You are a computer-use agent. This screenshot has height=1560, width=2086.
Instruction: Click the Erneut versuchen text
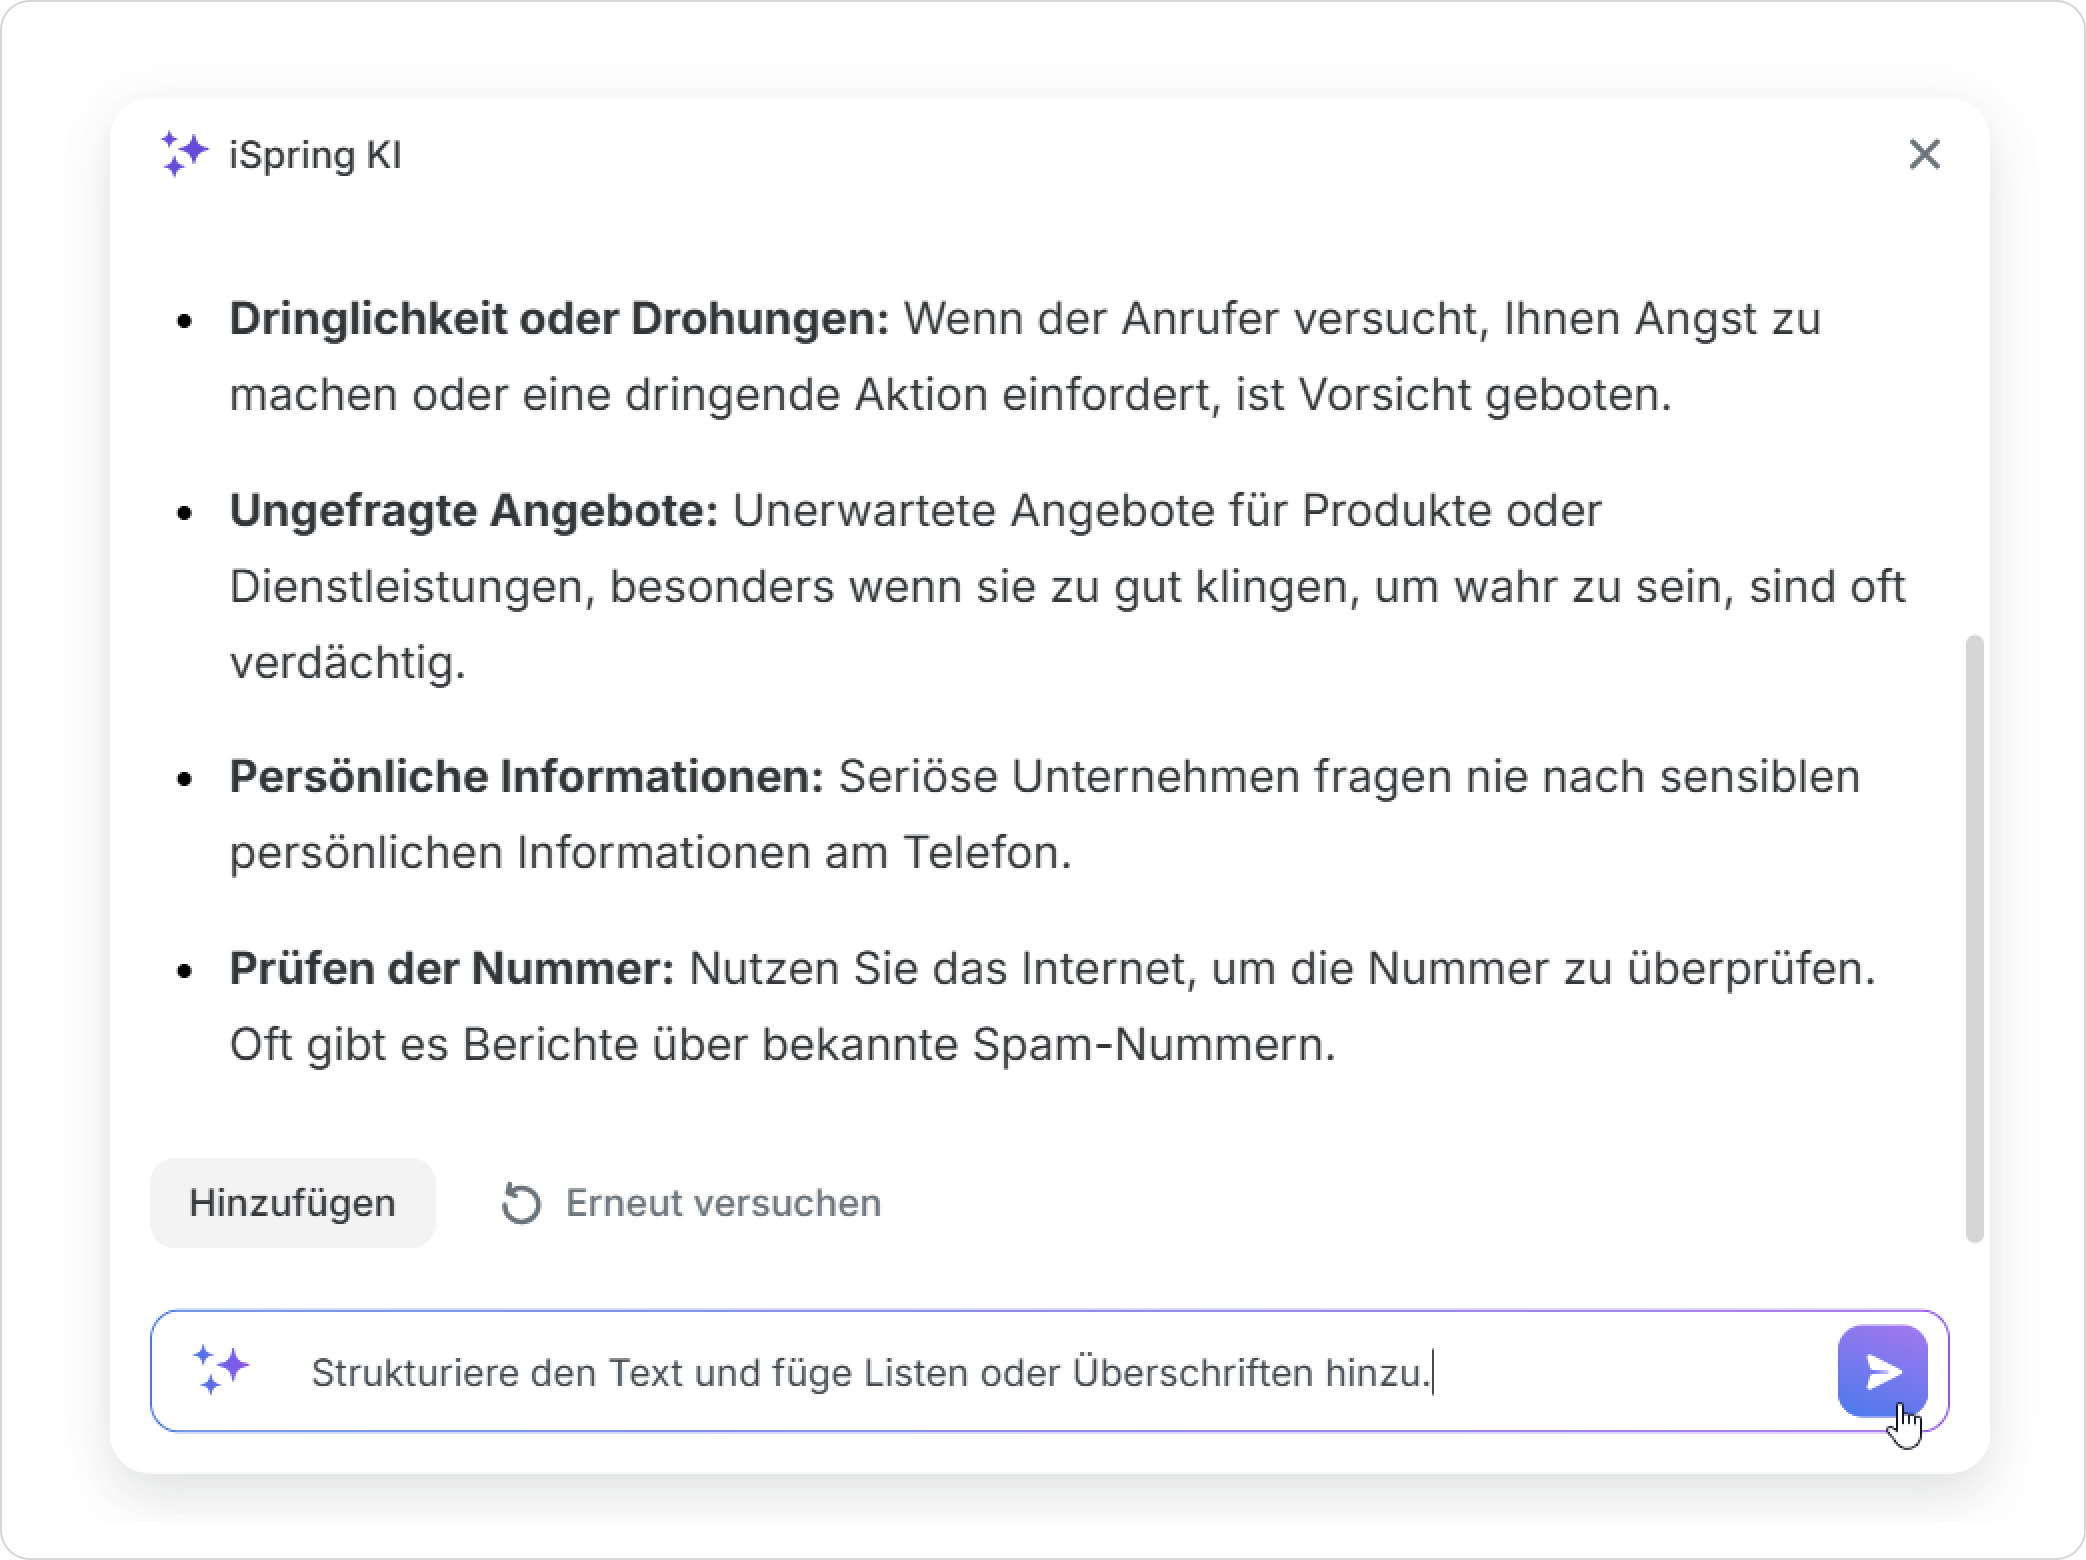tap(723, 1203)
